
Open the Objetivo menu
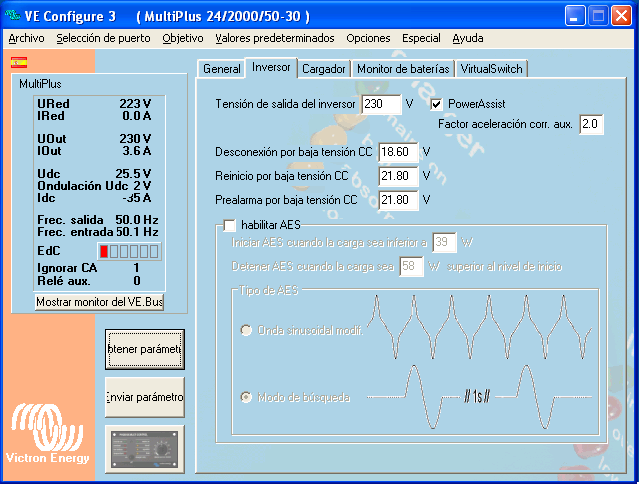pyautogui.click(x=183, y=38)
